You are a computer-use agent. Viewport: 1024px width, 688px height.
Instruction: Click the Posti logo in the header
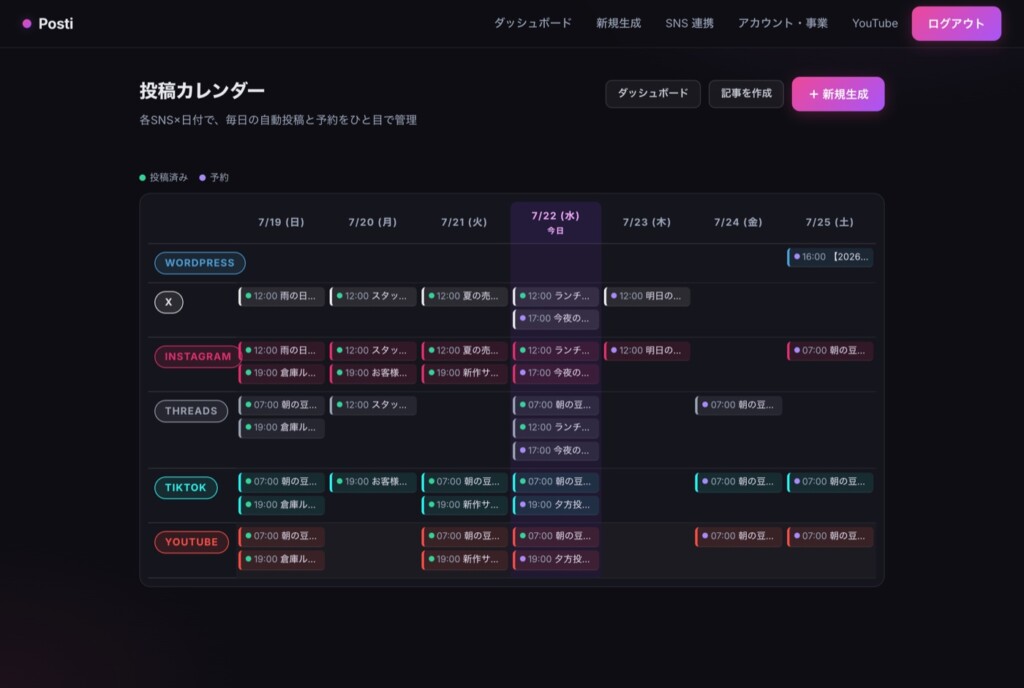48,23
